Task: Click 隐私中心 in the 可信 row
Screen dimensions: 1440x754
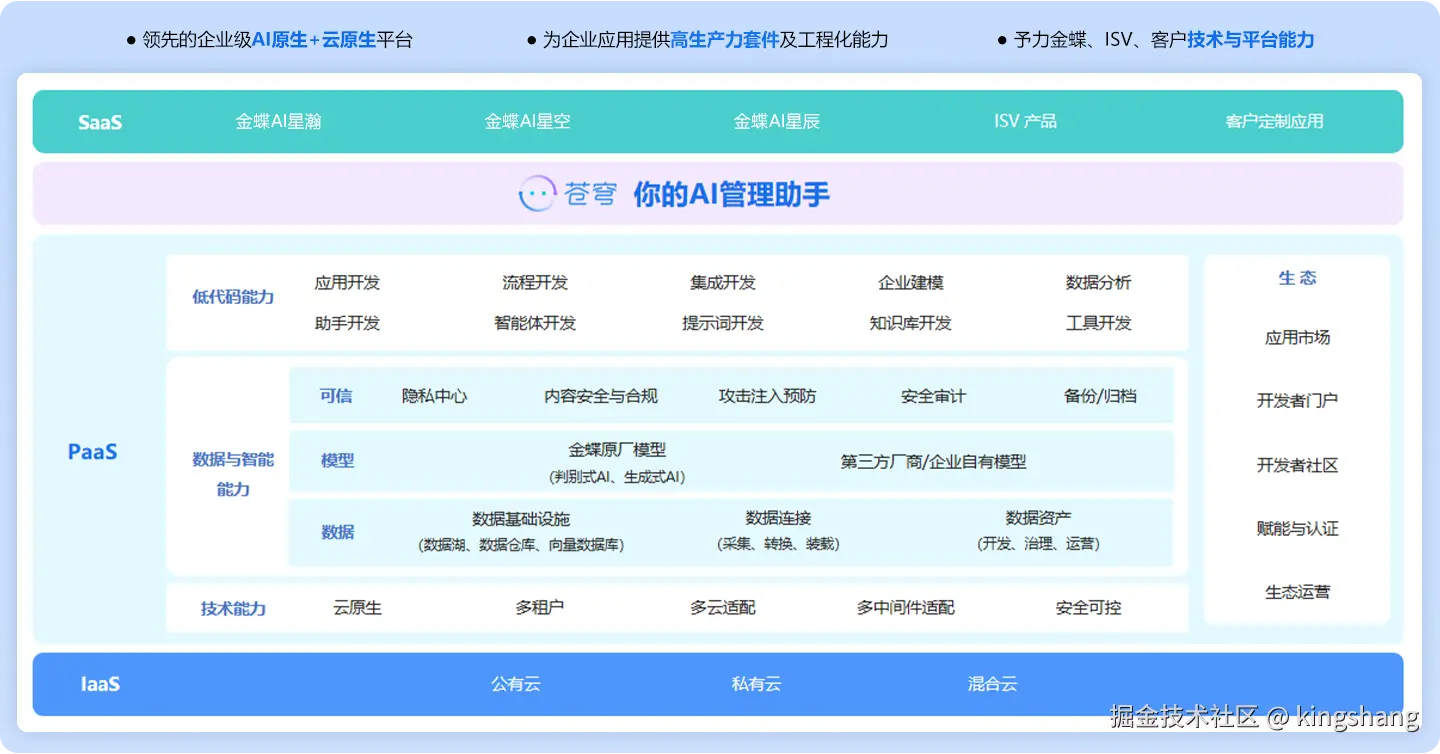Action: click(x=434, y=396)
